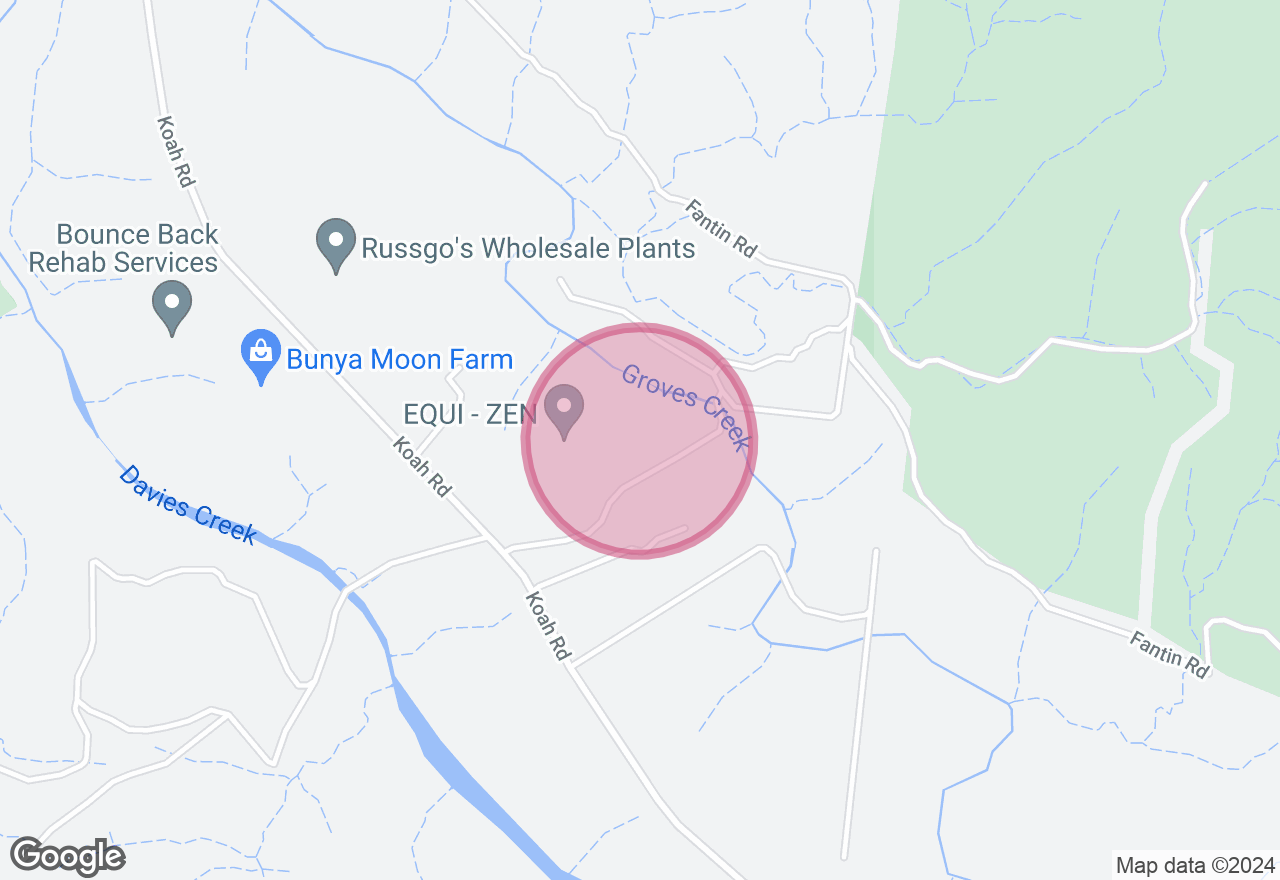This screenshot has width=1280, height=880.
Task: Click the Russgo's Wholesale Plants pin icon
Action: (335, 246)
